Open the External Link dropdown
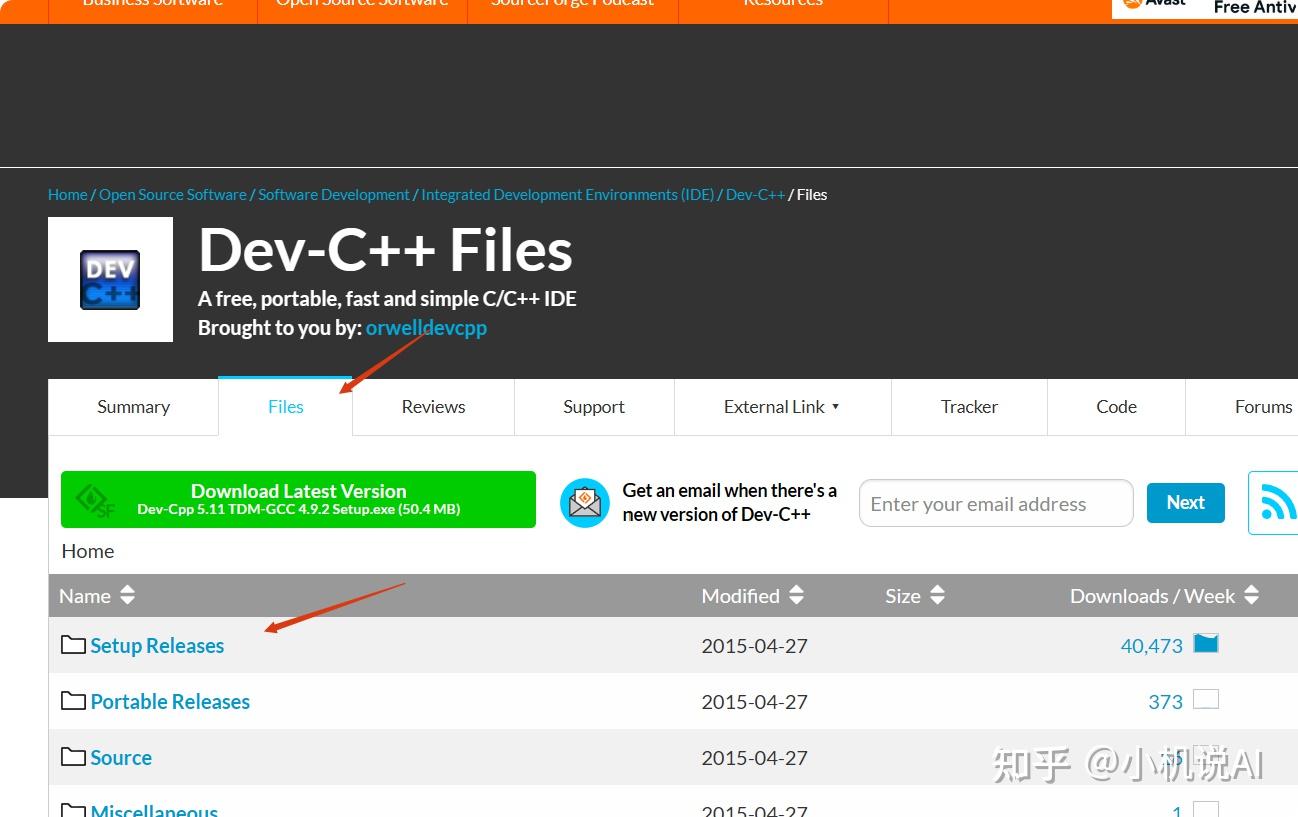 coord(782,407)
